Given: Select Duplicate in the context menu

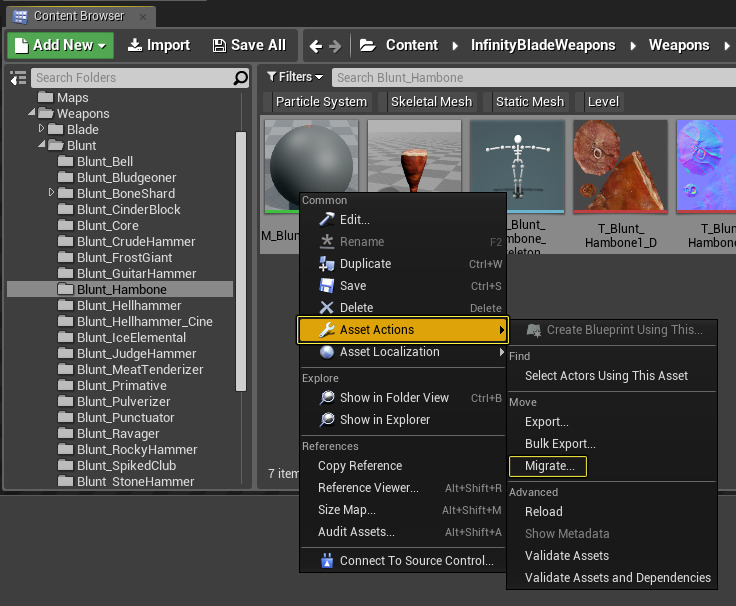Looking at the screenshot, I should coord(365,264).
